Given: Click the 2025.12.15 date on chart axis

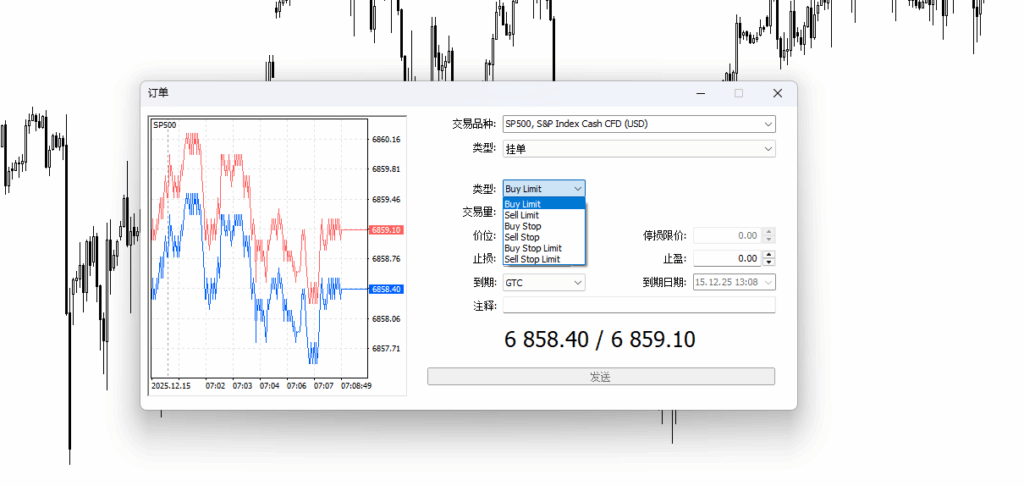Looking at the screenshot, I should coord(171,386).
